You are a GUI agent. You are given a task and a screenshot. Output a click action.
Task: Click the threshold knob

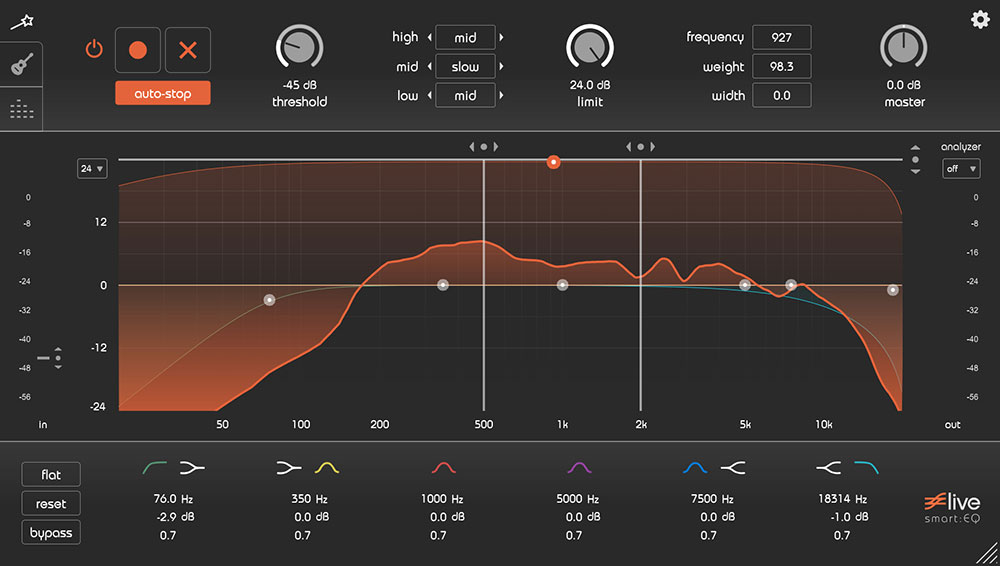coord(299,48)
